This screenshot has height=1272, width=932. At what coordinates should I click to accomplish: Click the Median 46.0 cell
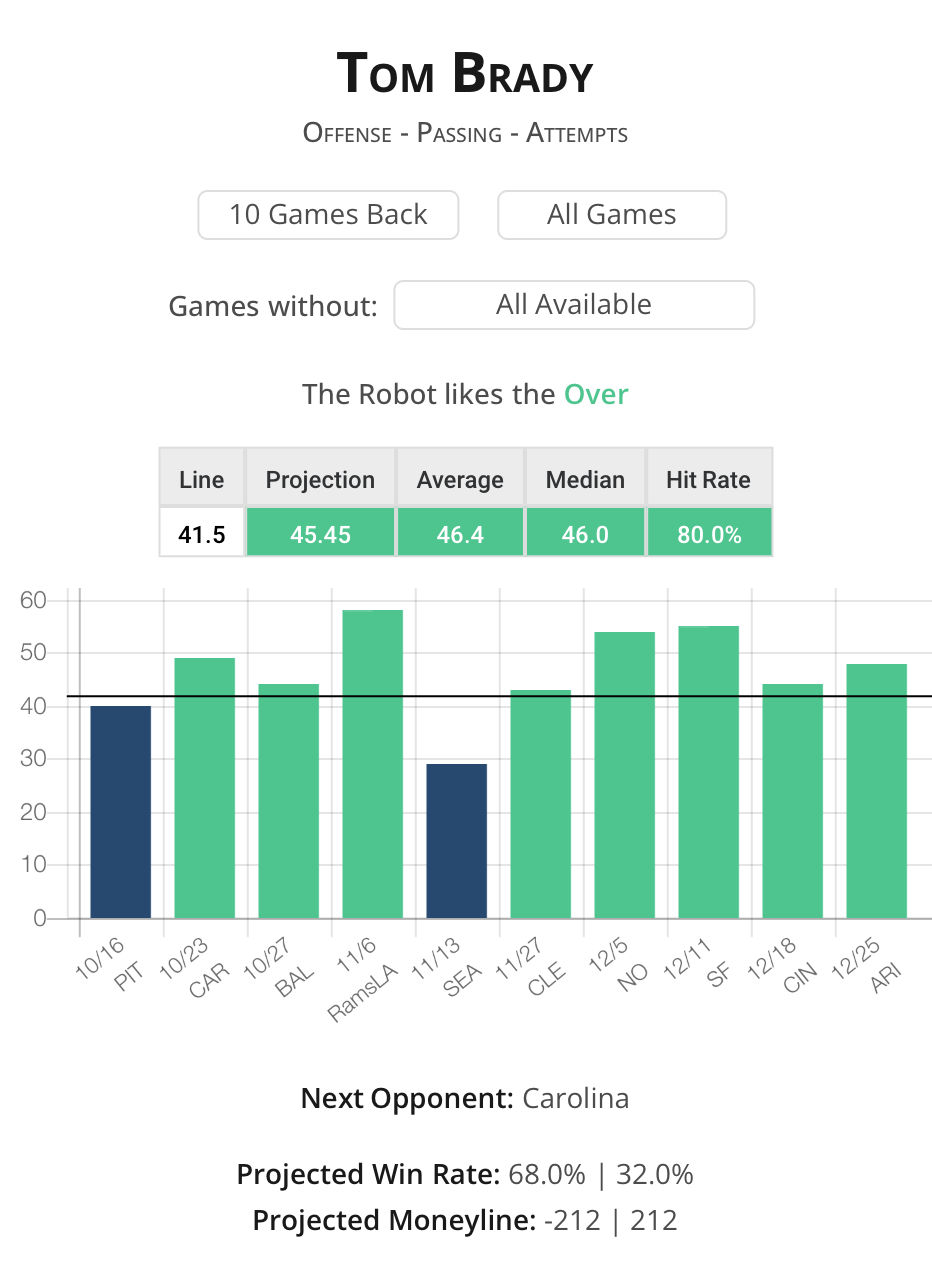click(585, 533)
